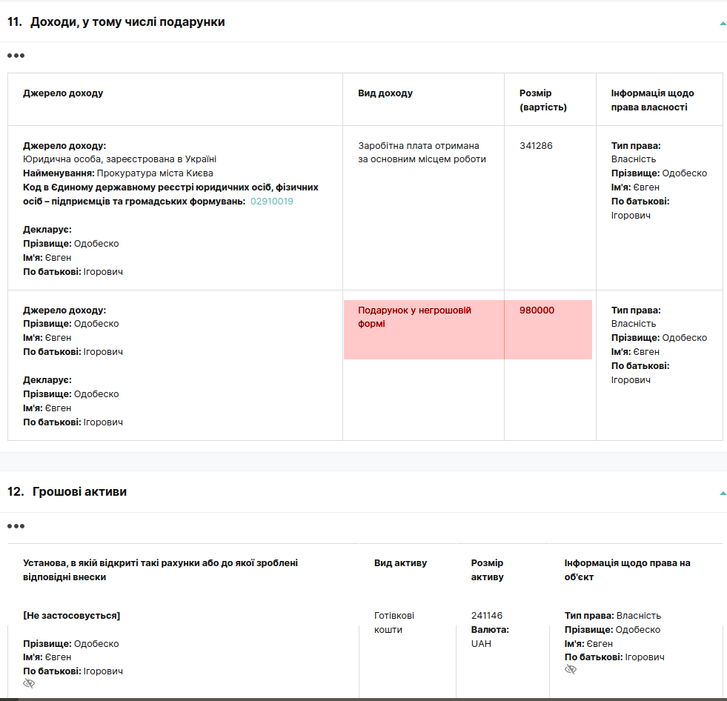Collapse the Грошові активи section chevron
Image resolution: width=727 pixels, height=701 pixels.
click(722, 493)
